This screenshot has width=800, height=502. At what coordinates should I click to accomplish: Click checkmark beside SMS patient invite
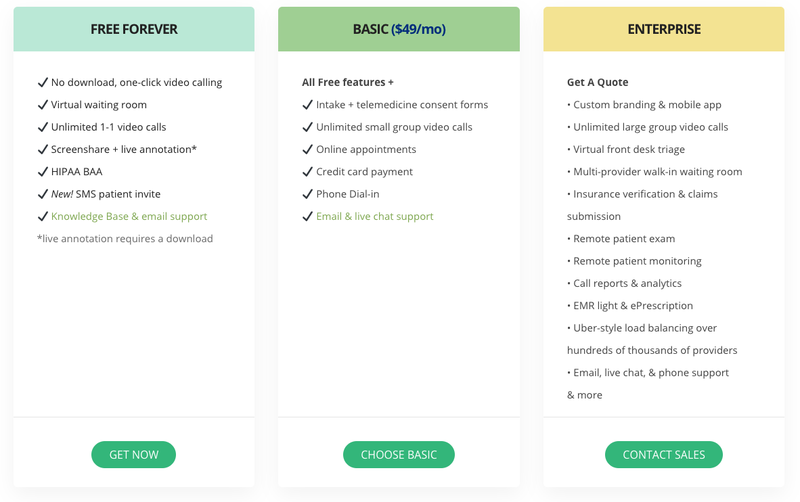43,194
